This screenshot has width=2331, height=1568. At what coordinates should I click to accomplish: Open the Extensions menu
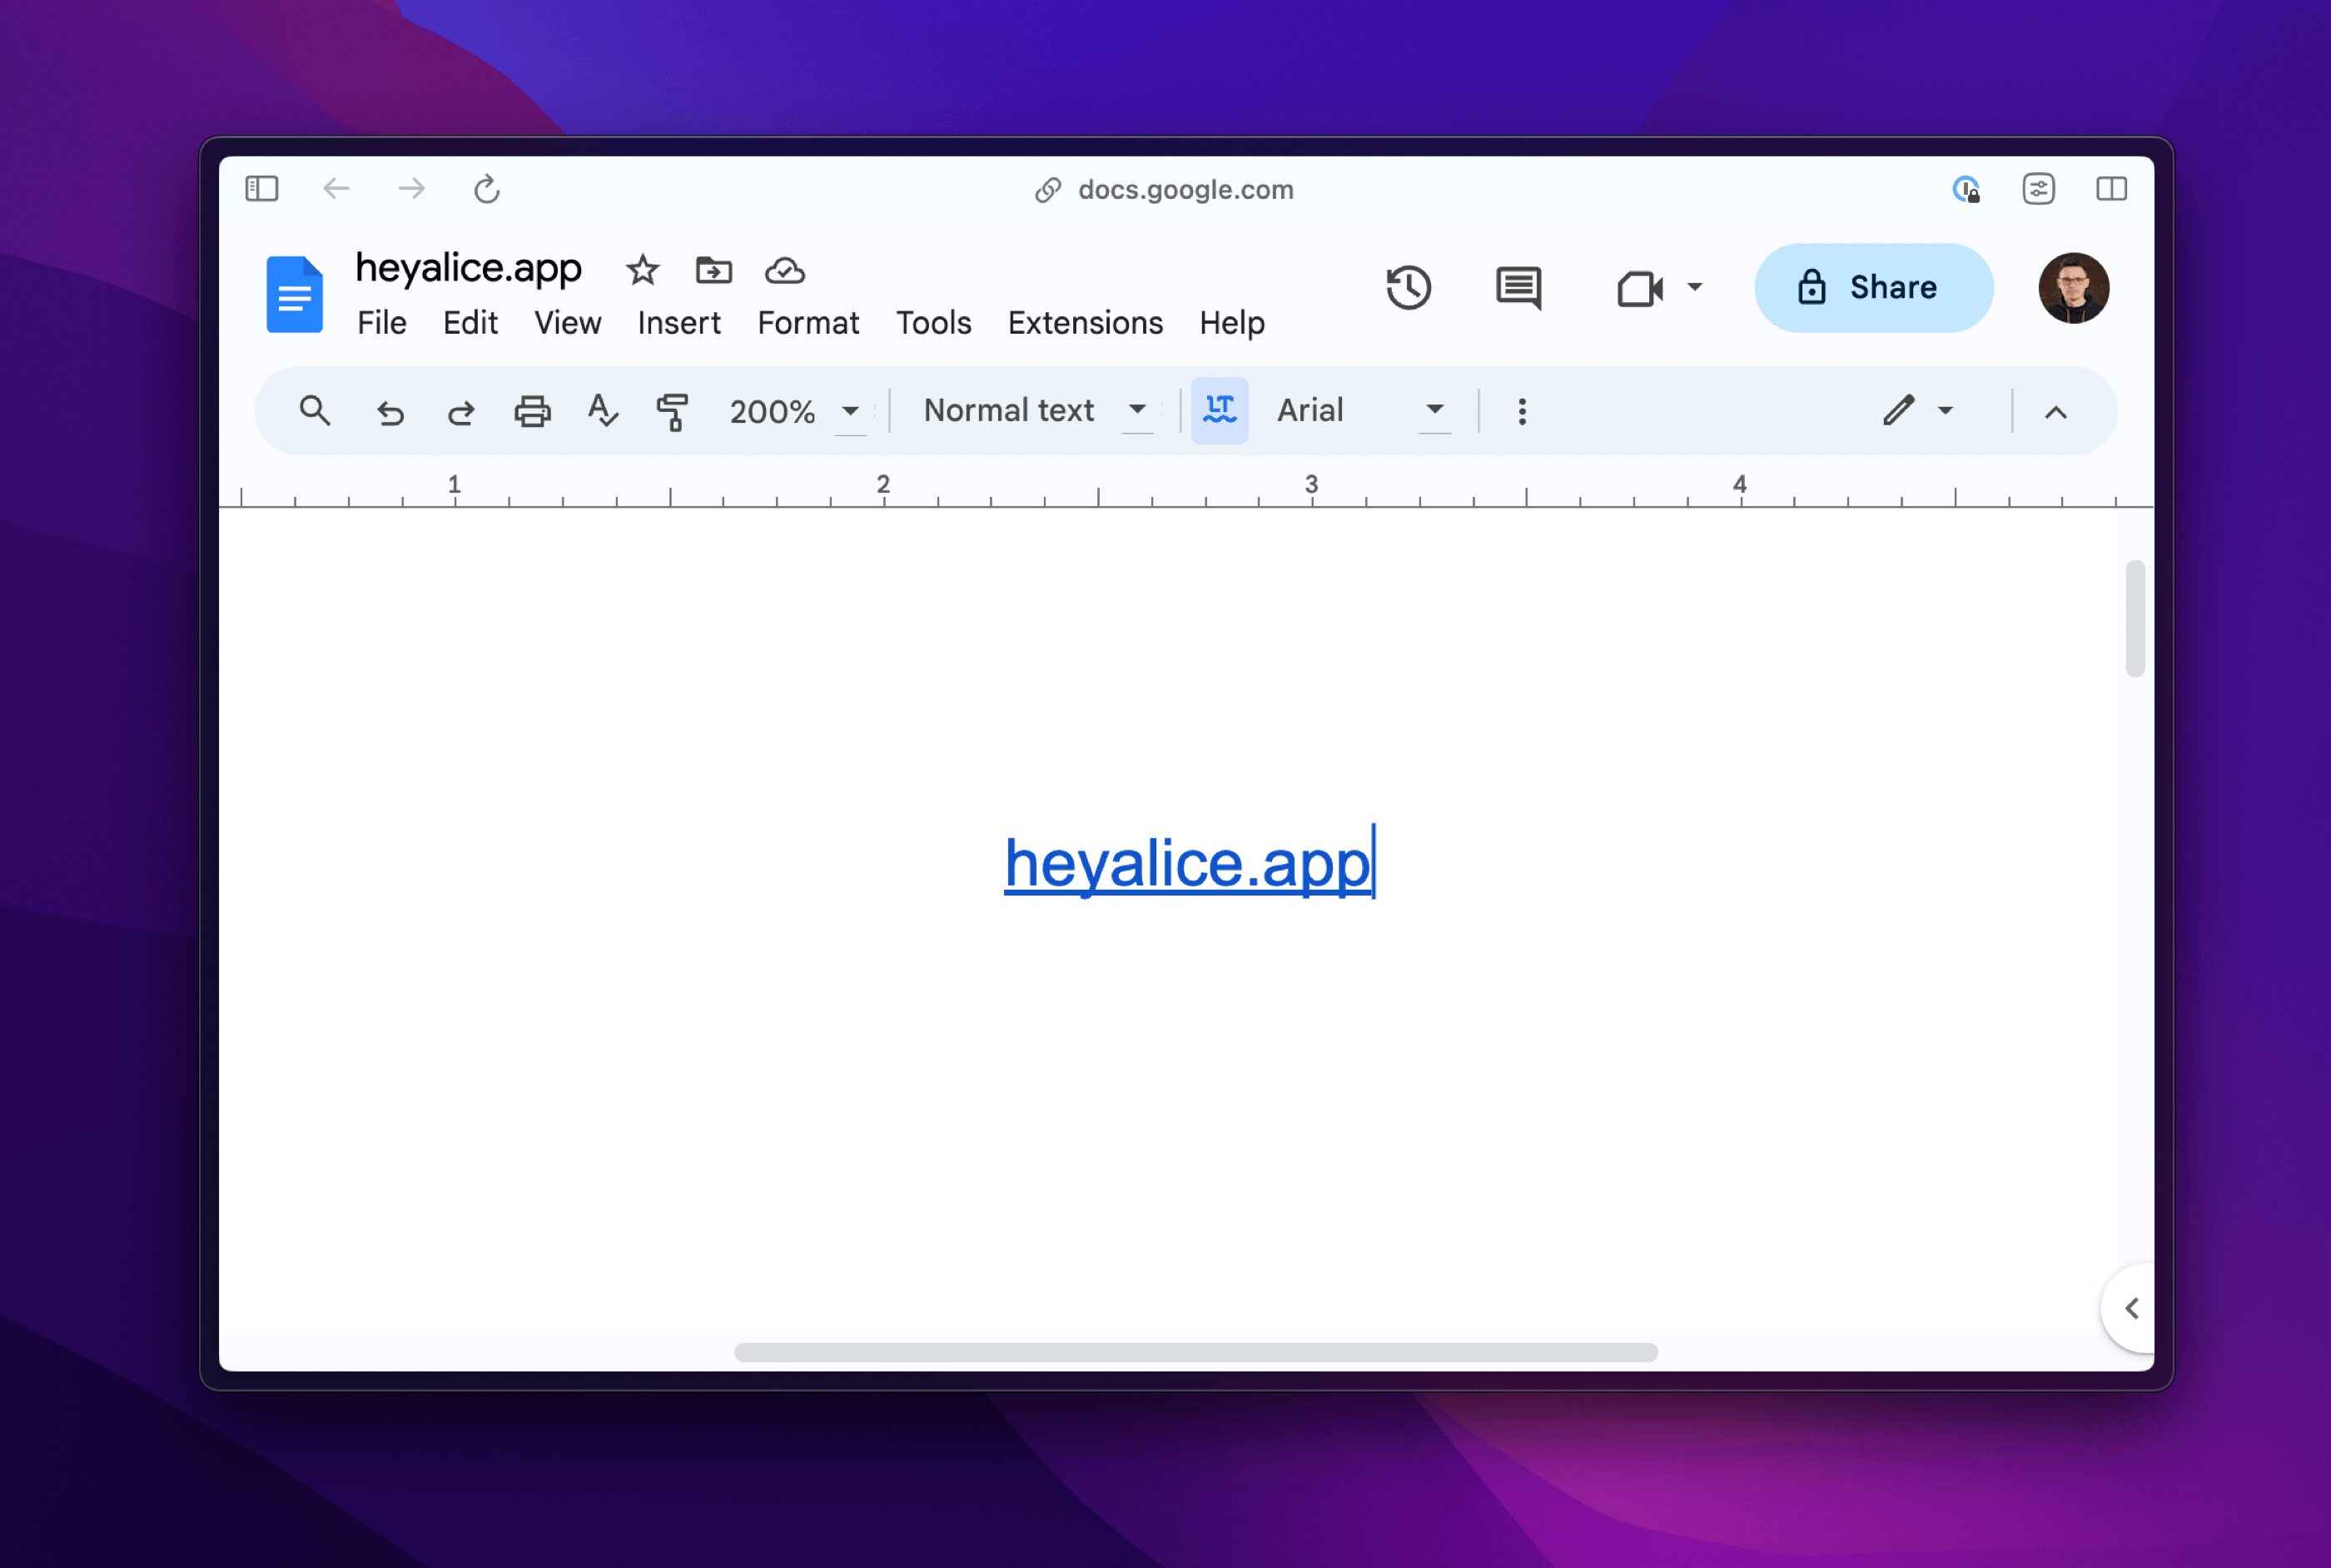pyautogui.click(x=1084, y=323)
